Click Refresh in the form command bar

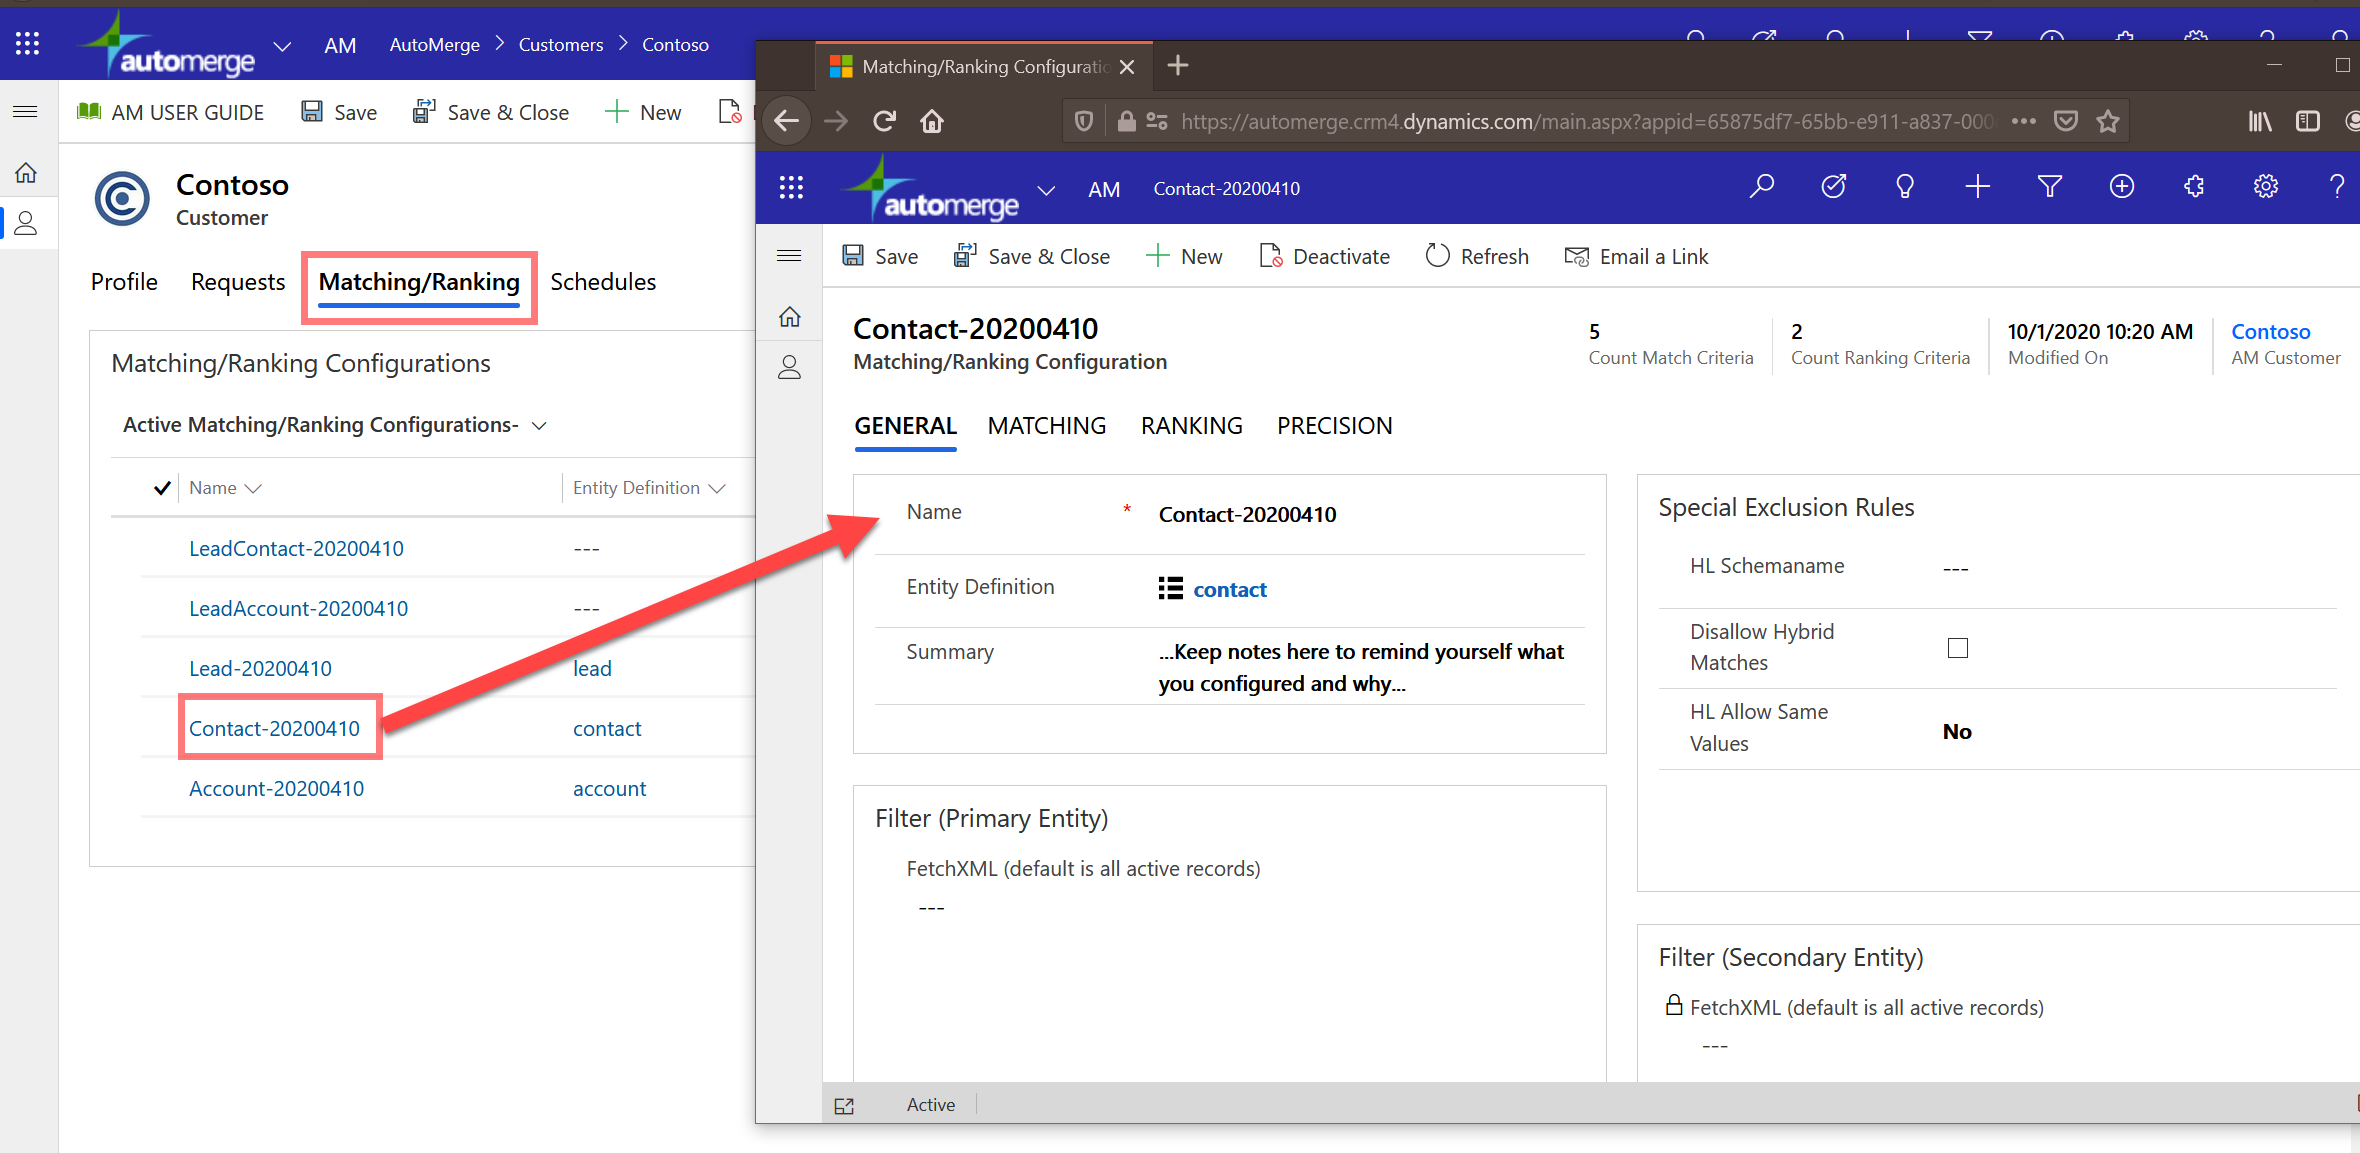[1477, 257]
